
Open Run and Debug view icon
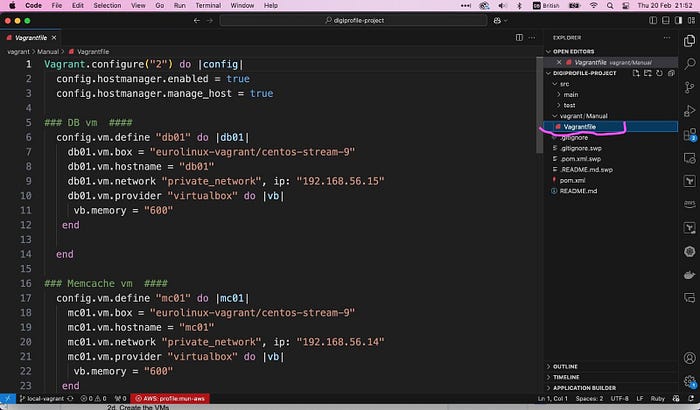pos(689,111)
